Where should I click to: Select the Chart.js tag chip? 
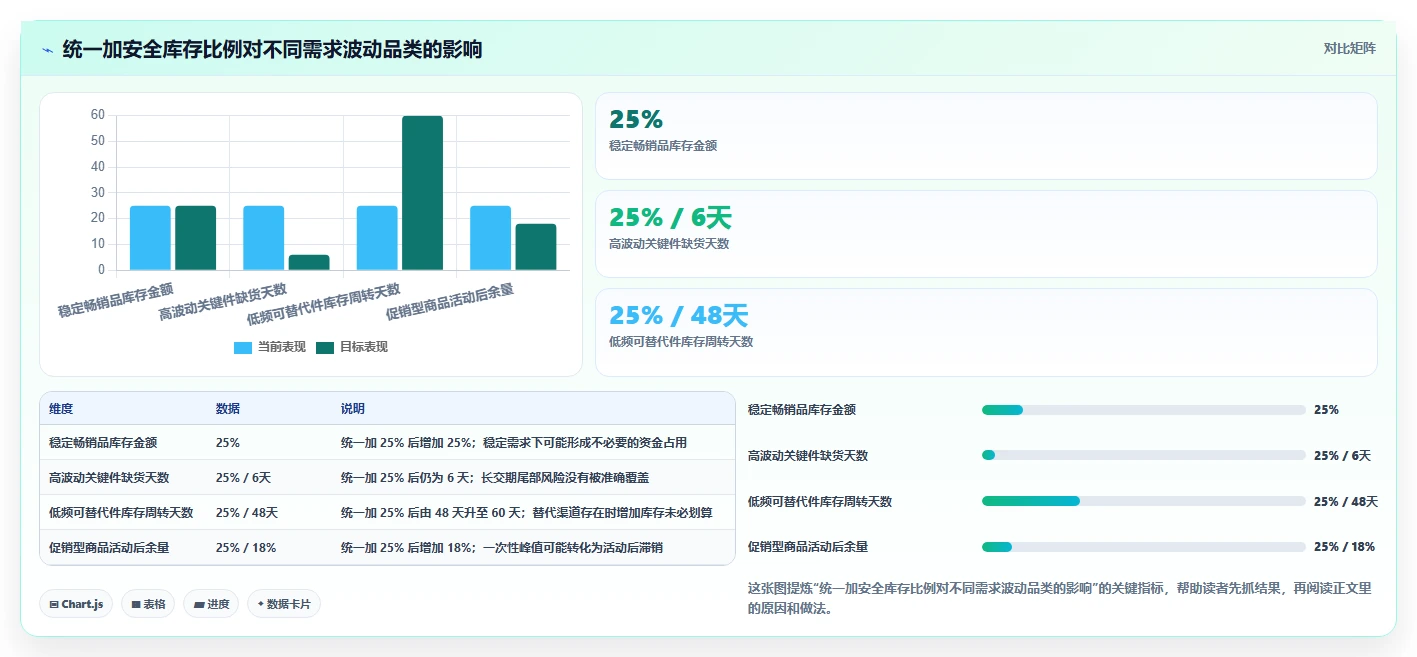(x=76, y=604)
